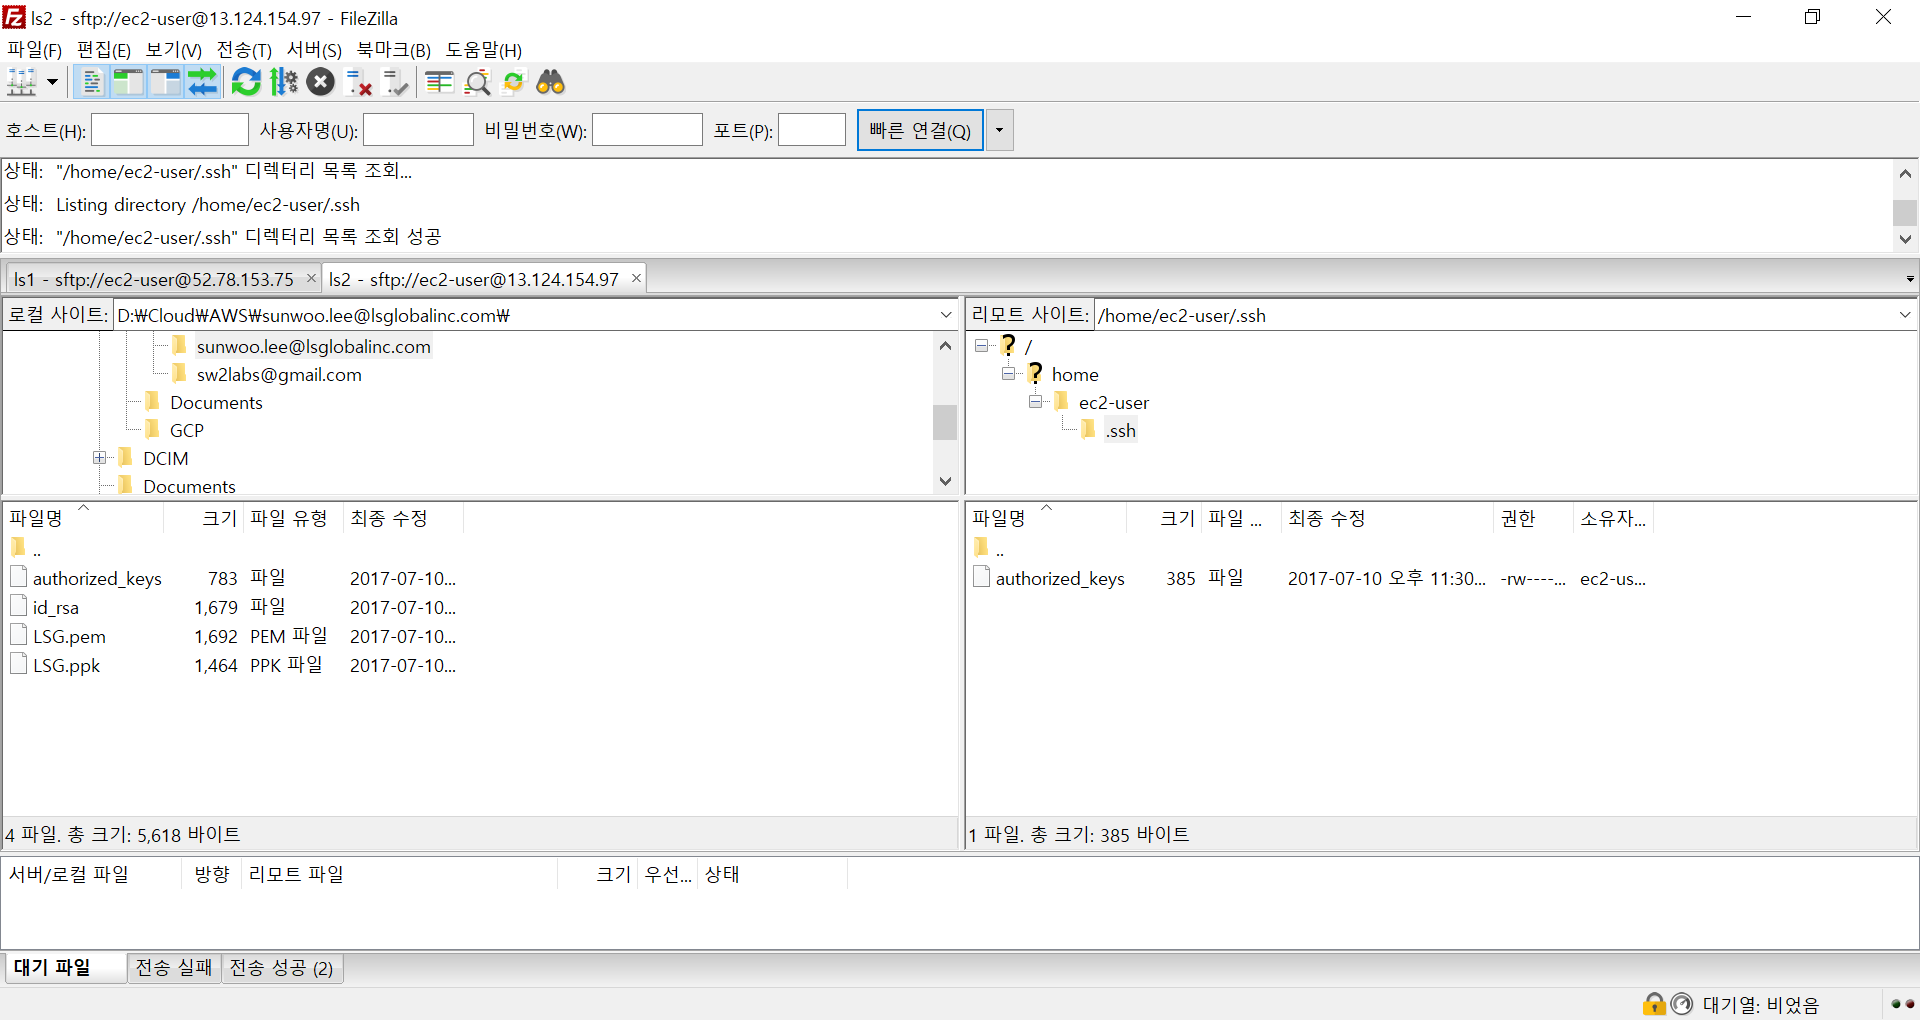Select local file id_rsa
The height and width of the screenshot is (1020, 1920).
click(56, 607)
